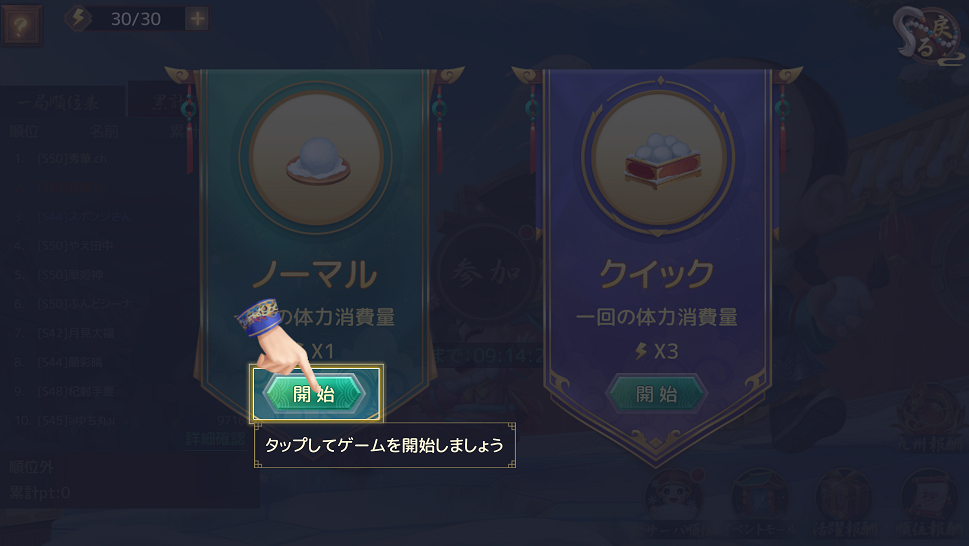The width and height of the screenshot is (969, 546).
Task: Switch to the 一局順位表 tab
Action: (x=59, y=101)
